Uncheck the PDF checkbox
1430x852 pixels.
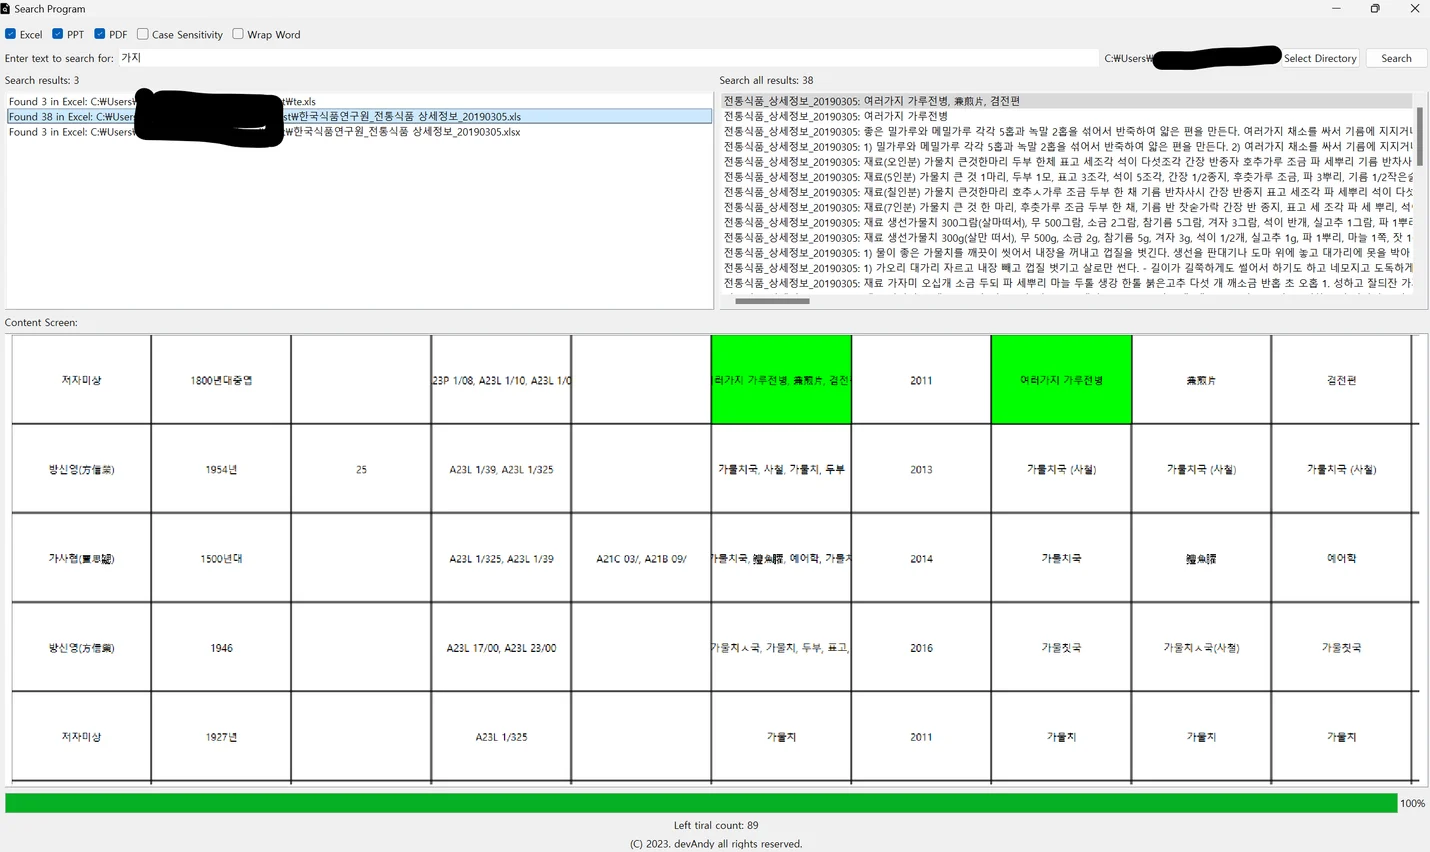pyautogui.click(x=100, y=34)
